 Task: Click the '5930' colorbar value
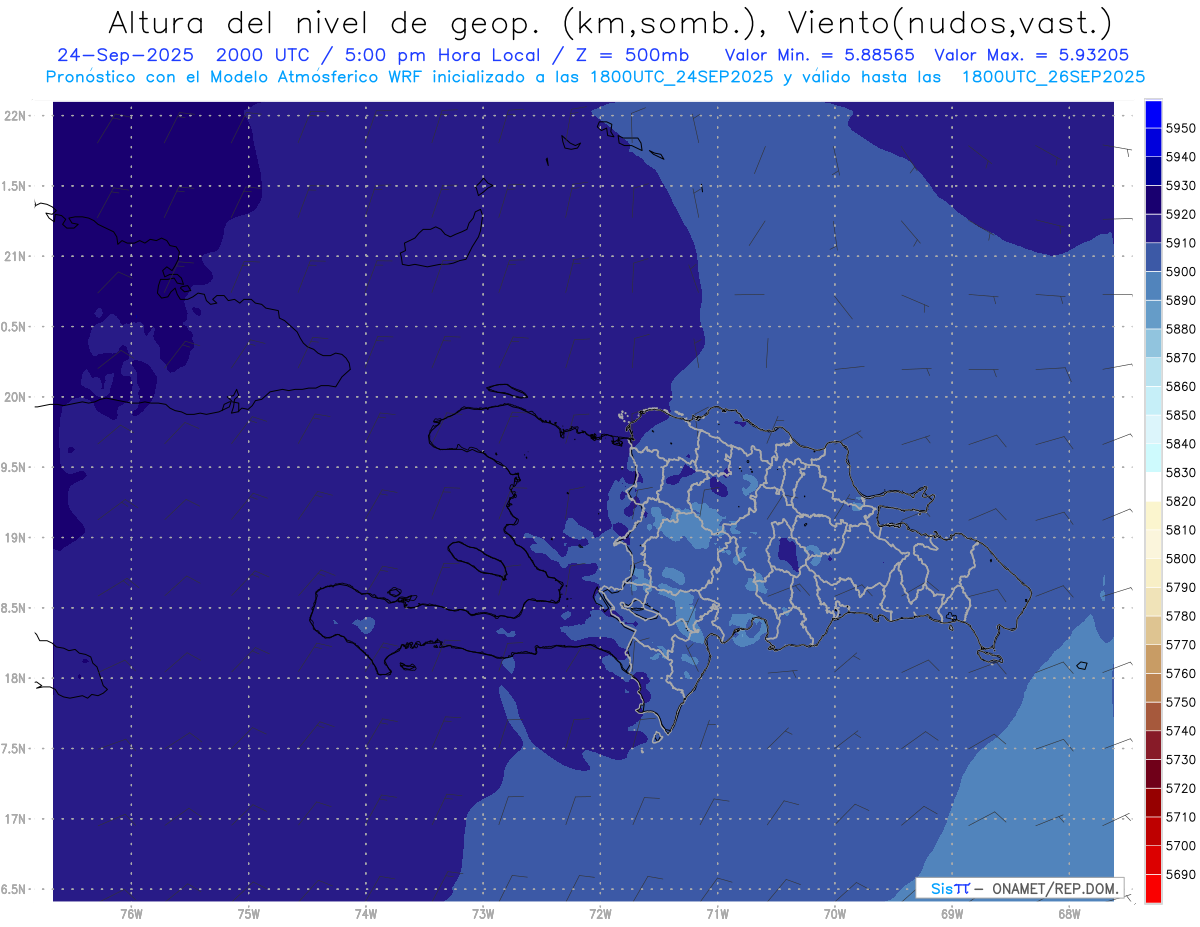click(1180, 185)
